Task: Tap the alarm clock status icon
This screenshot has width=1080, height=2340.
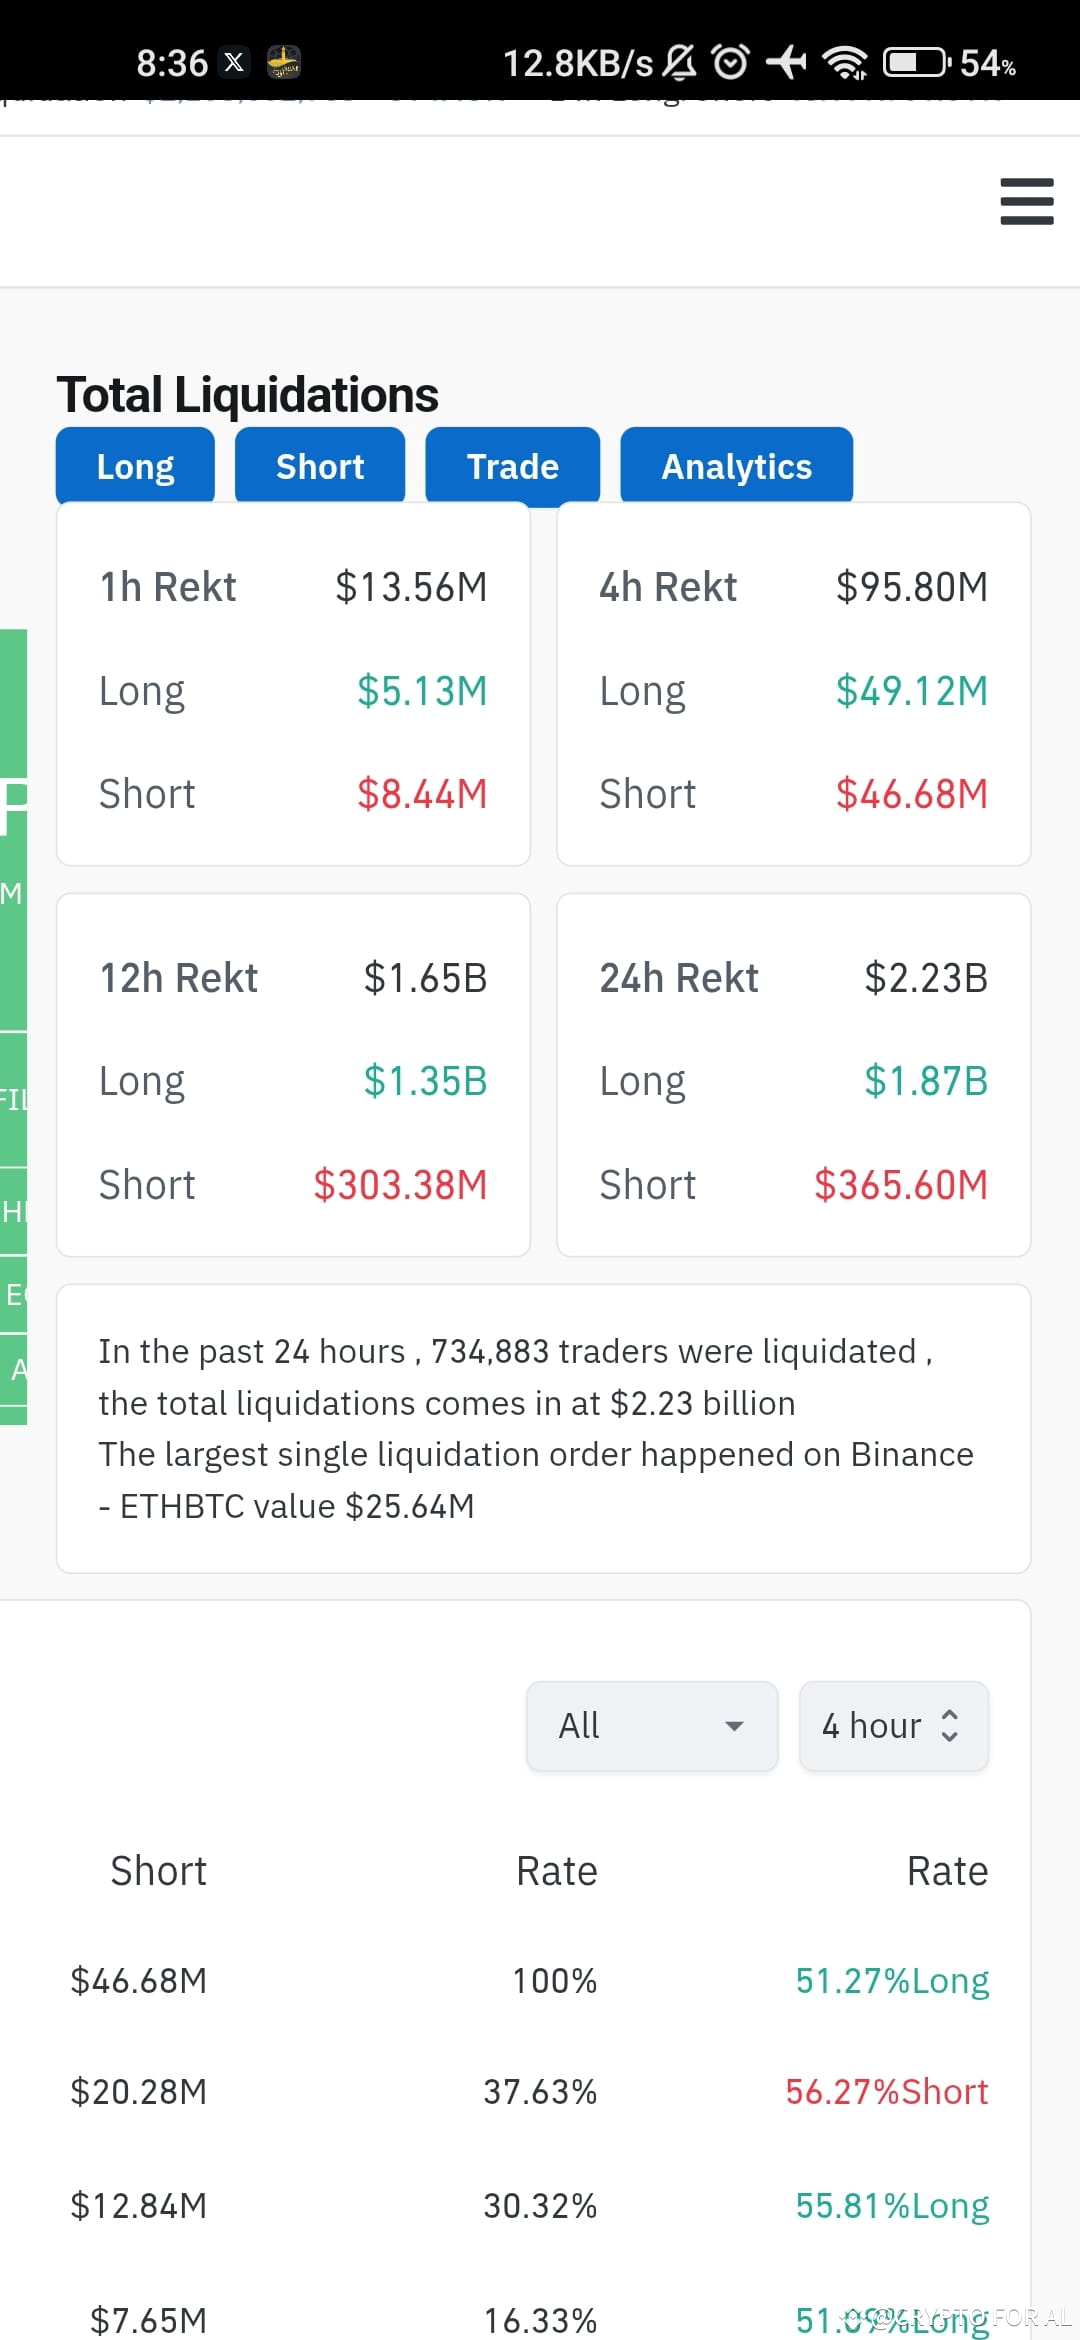Action: coord(731,62)
